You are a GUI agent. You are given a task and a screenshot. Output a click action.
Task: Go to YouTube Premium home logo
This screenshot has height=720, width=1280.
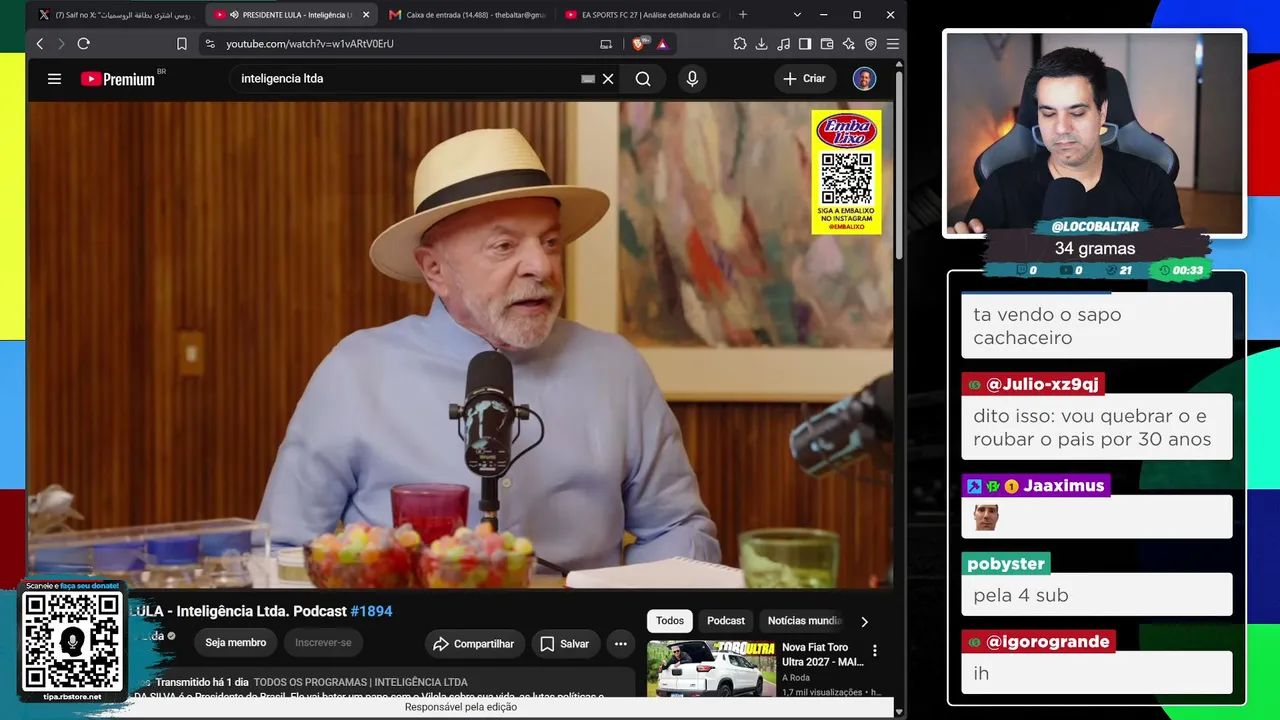[118, 79]
